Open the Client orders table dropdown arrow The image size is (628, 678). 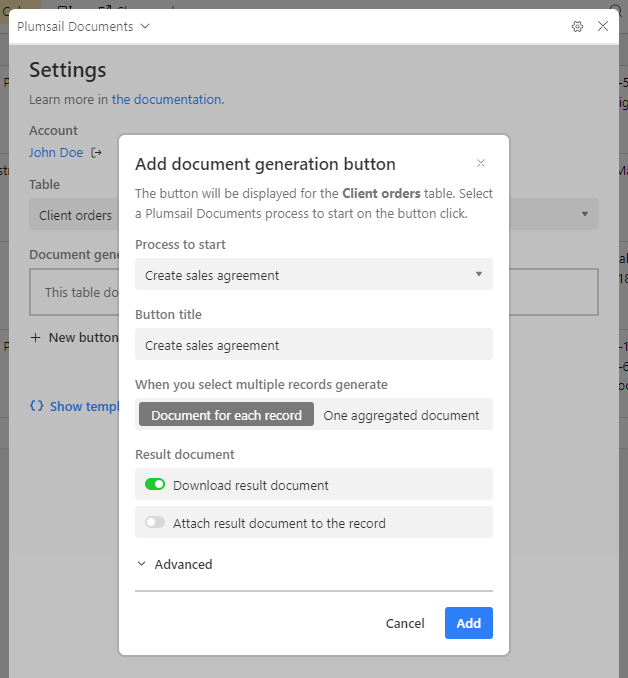(x=585, y=214)
